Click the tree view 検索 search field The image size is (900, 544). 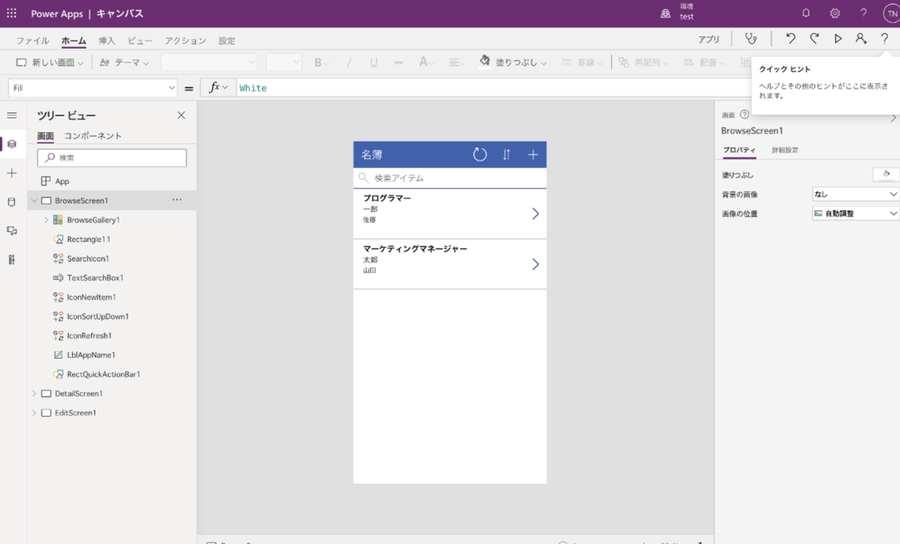(x=112, y=158)
